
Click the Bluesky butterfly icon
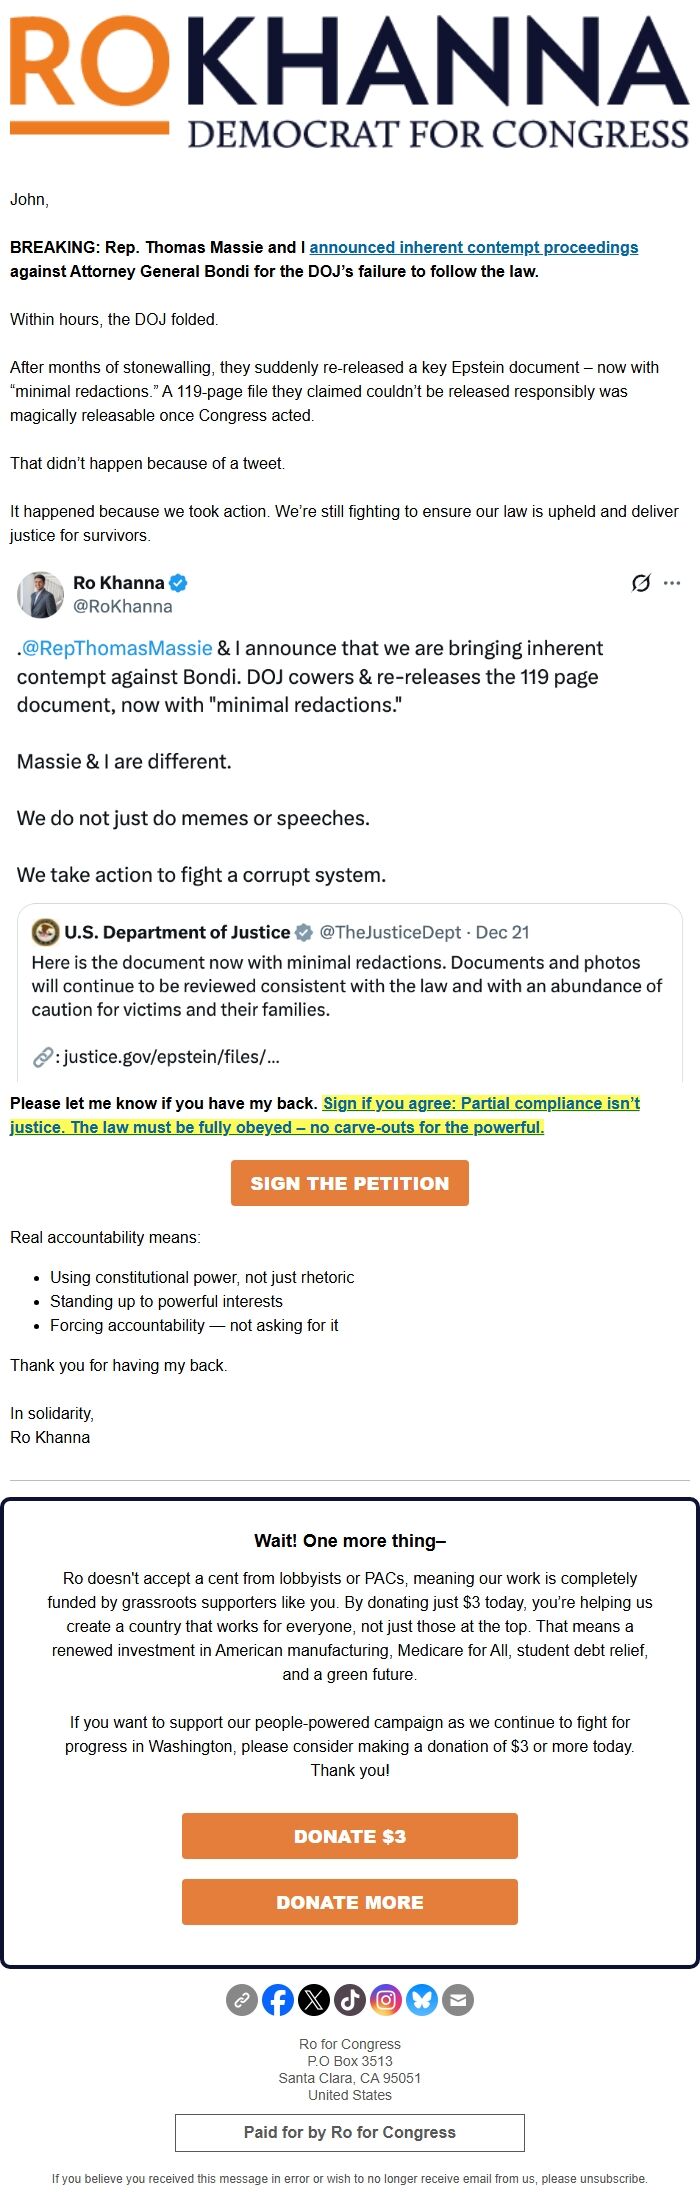coord(422,2000)
